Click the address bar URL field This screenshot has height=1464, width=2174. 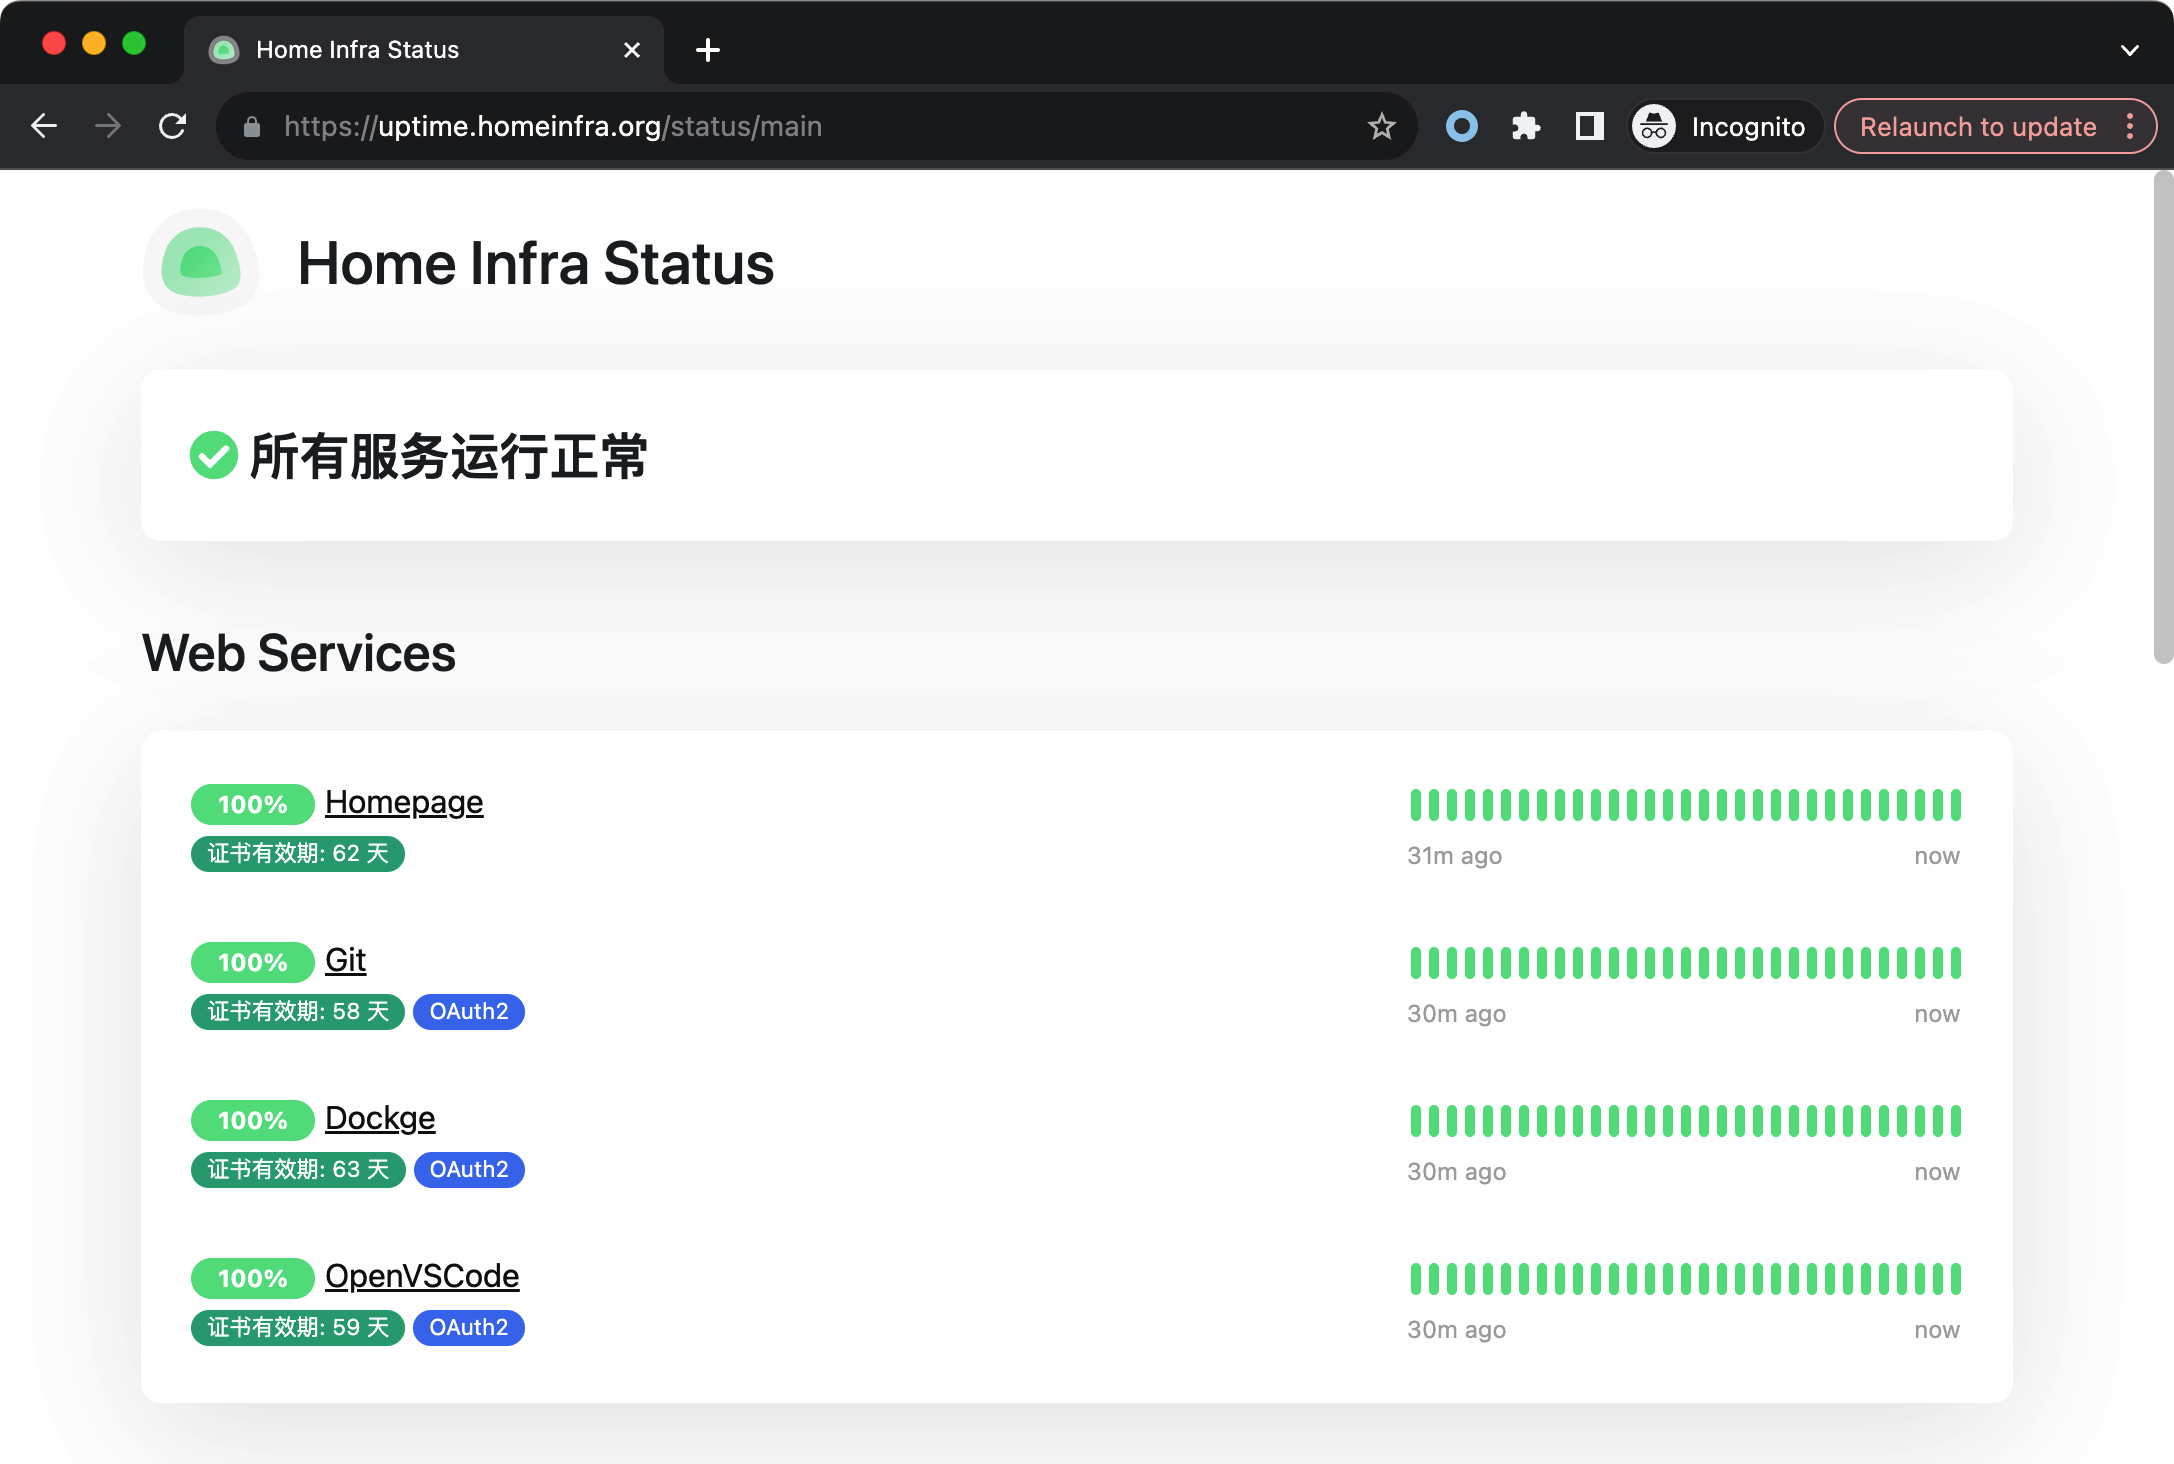(800, 127)
